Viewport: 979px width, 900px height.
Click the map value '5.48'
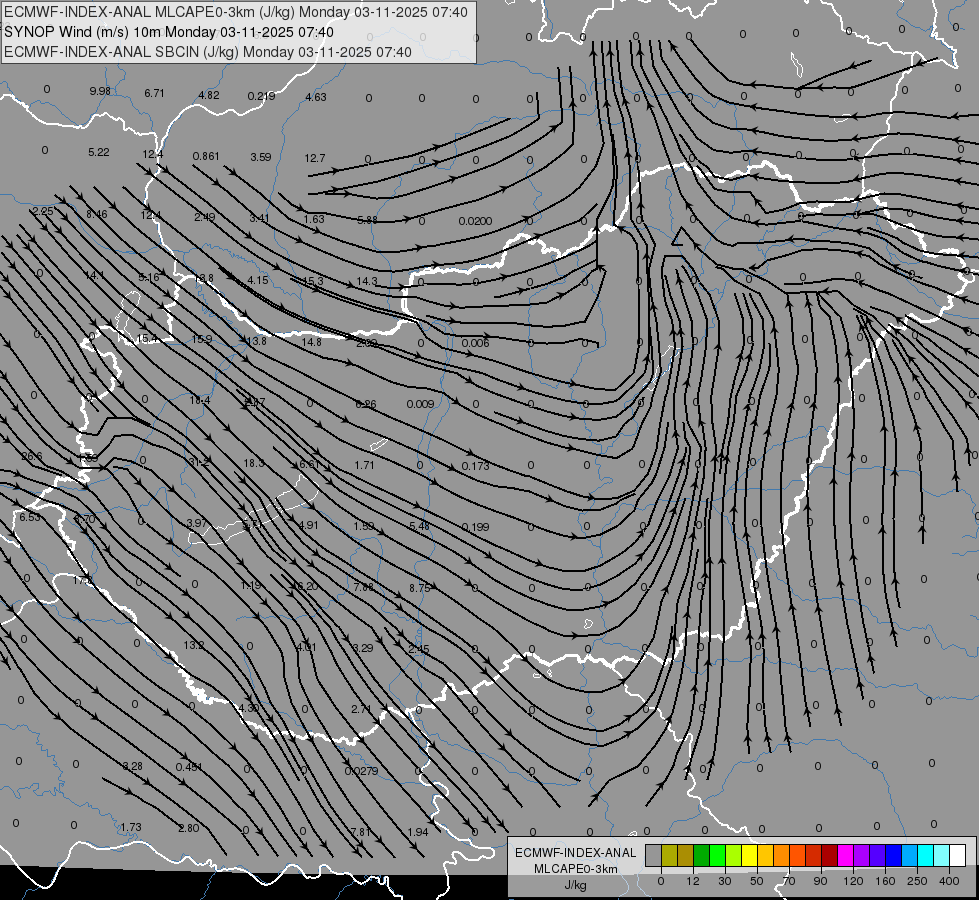point(419,527)
